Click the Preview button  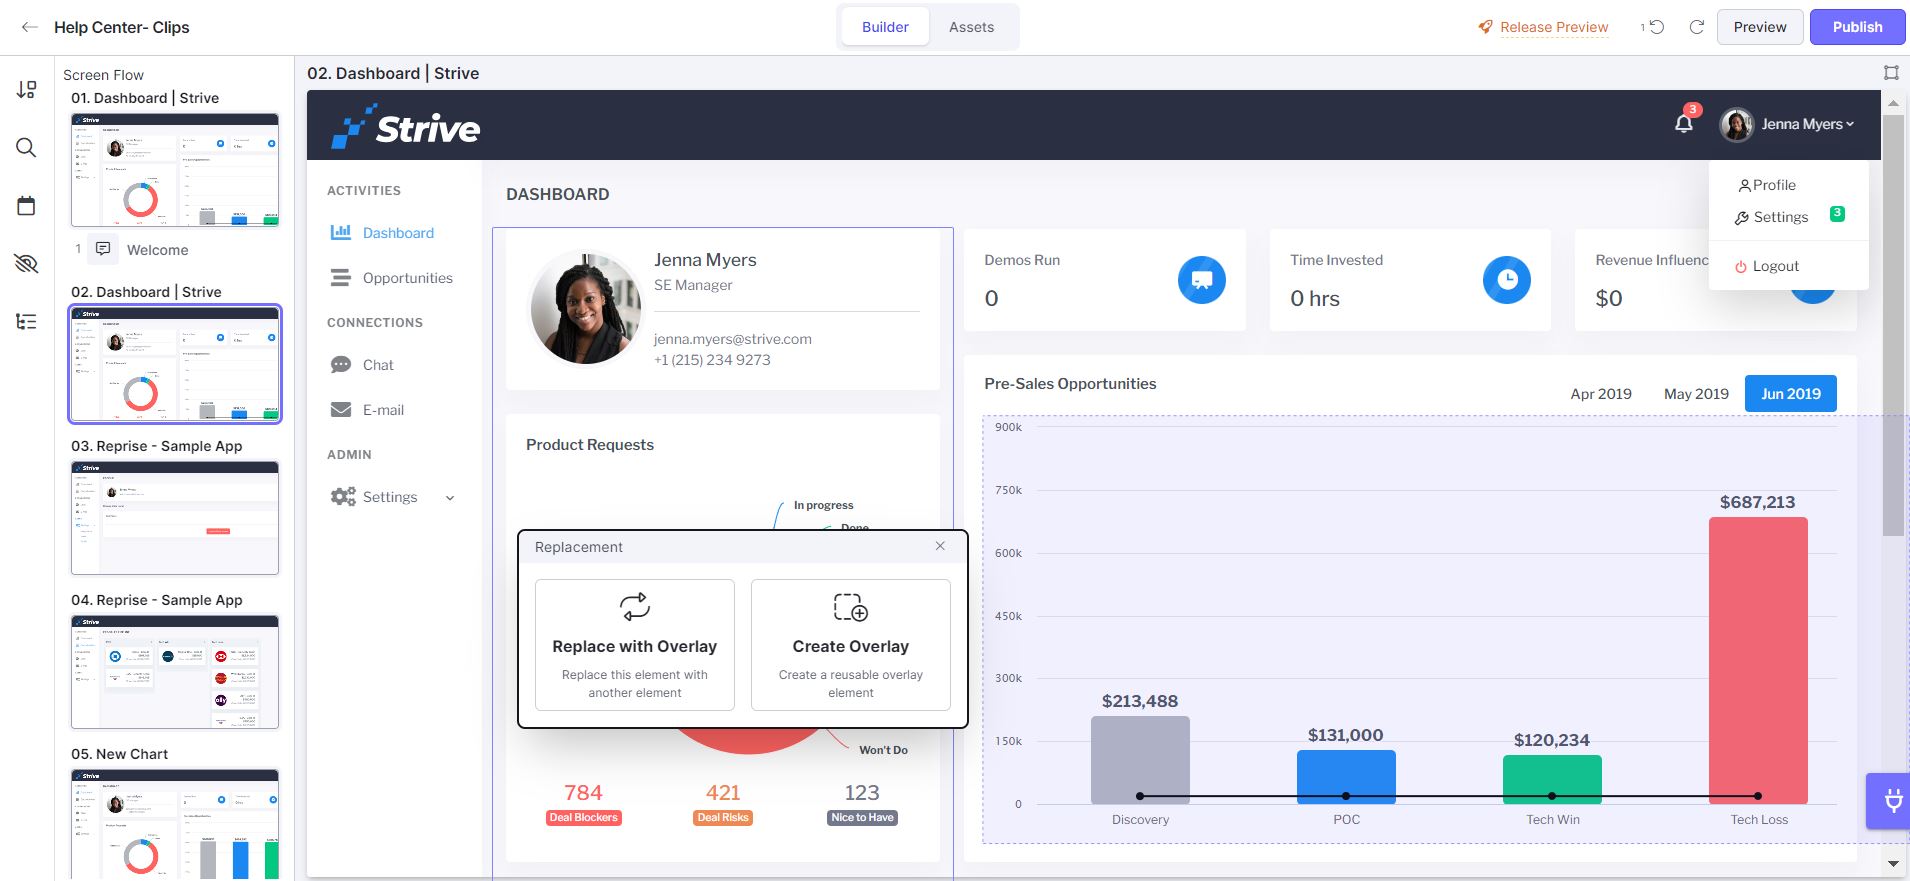1760,27
